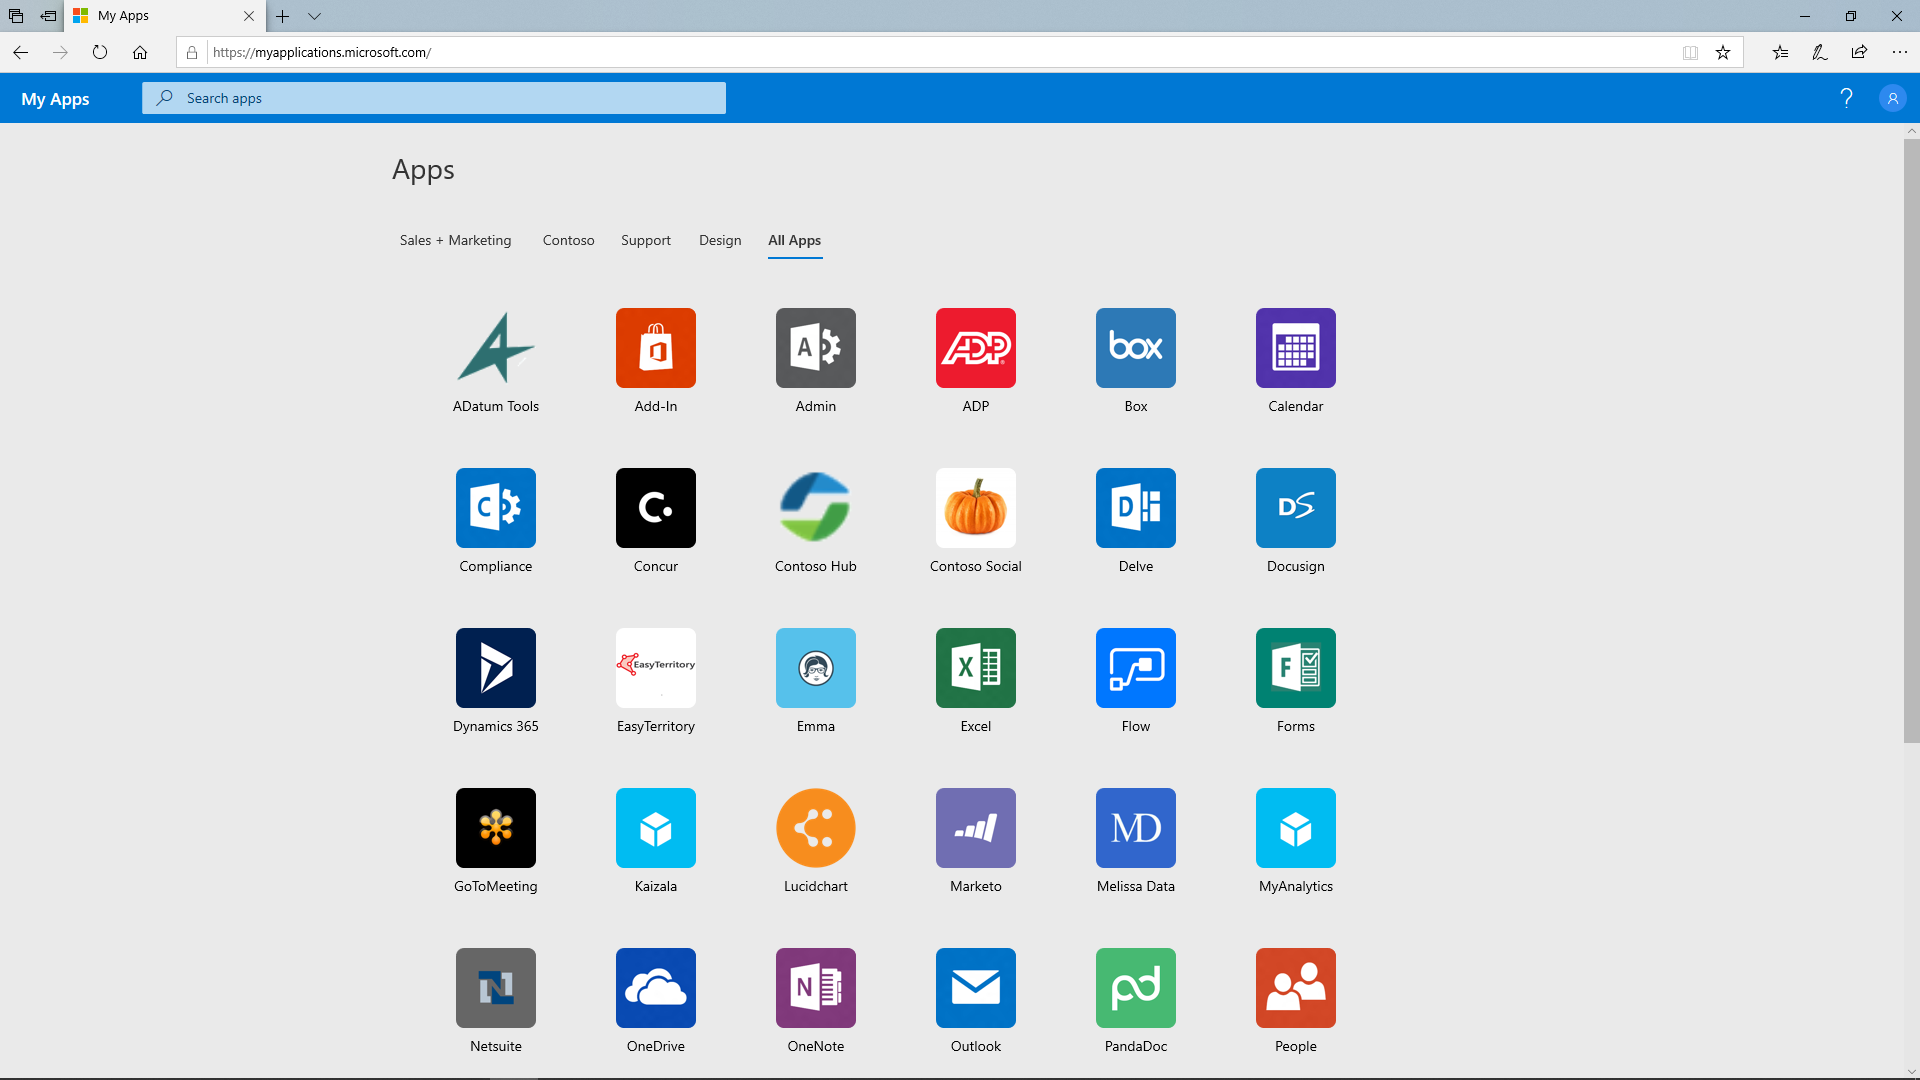The image size is (1920, 1080).
Task: Open the Design apps tab
Action: coord(720,240)
